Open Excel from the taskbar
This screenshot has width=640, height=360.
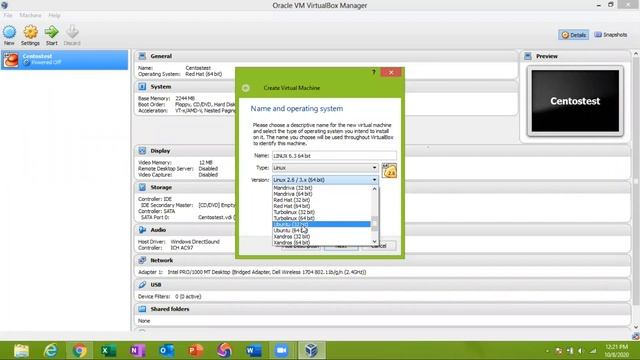[109, 351]
